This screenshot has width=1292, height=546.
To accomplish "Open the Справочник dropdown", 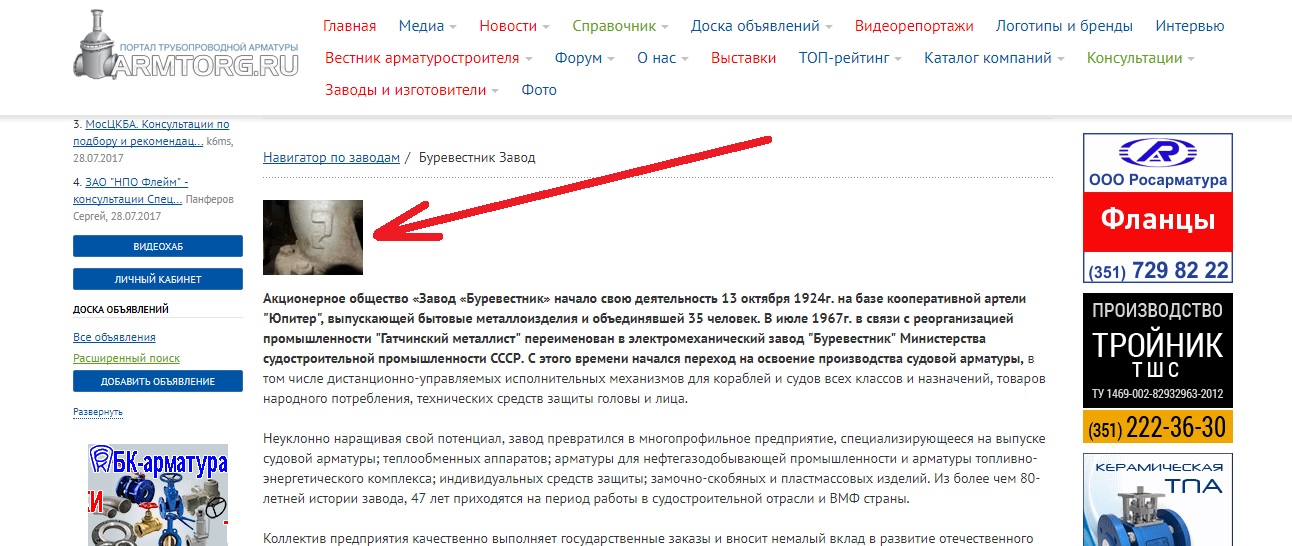I will click(620, 26).
